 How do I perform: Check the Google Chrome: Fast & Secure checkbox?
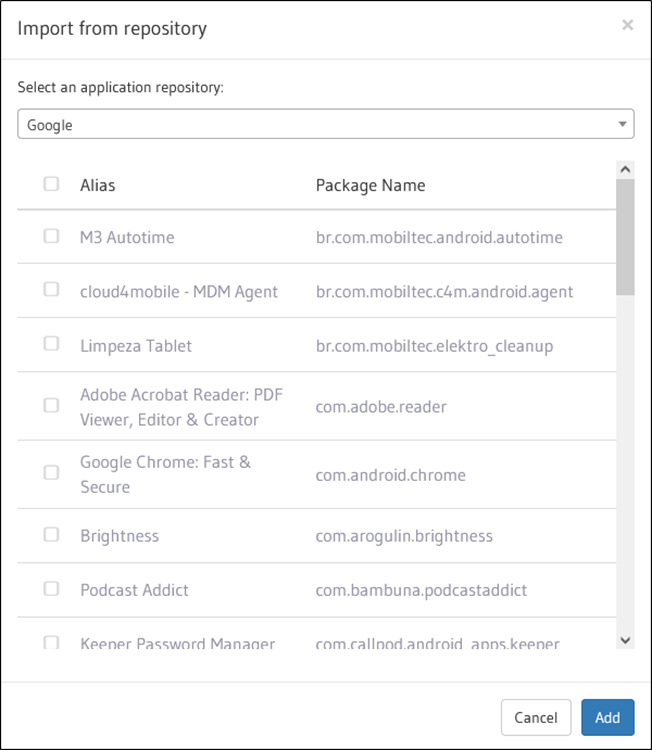(51, 473)
